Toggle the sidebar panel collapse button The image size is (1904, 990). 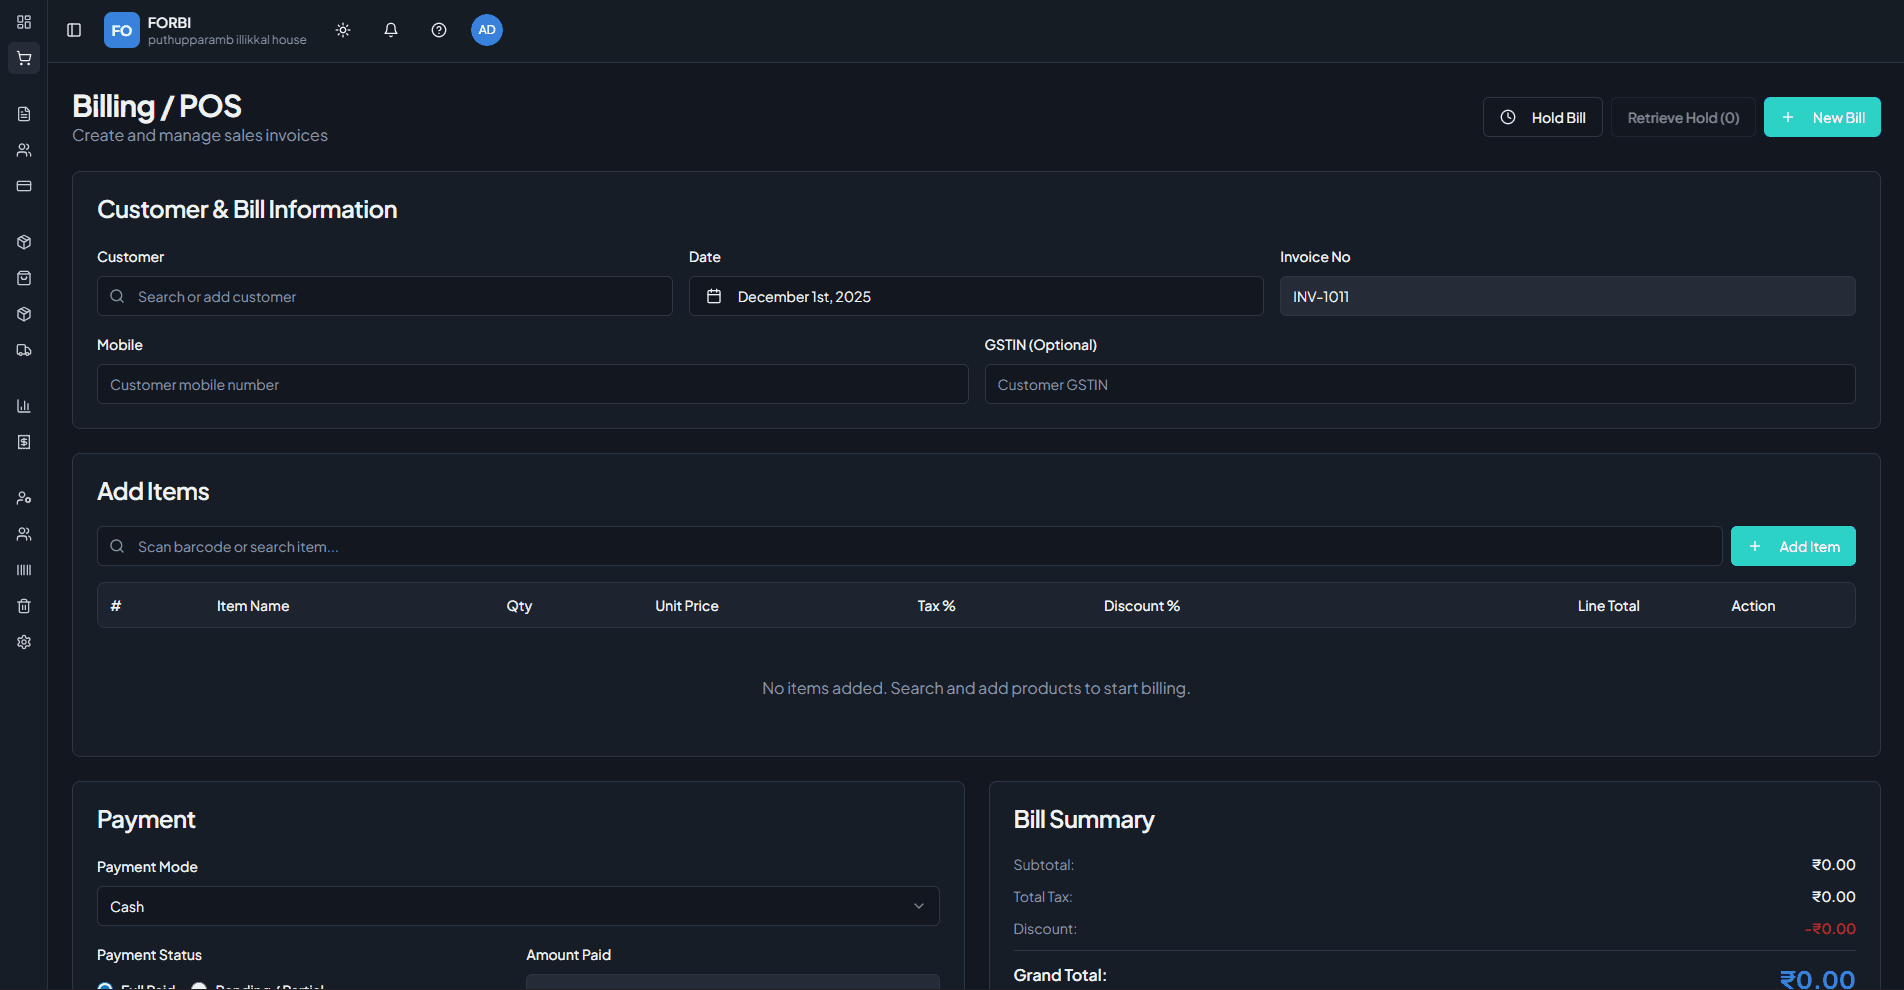pyautogui.click(x=74, y=30)
